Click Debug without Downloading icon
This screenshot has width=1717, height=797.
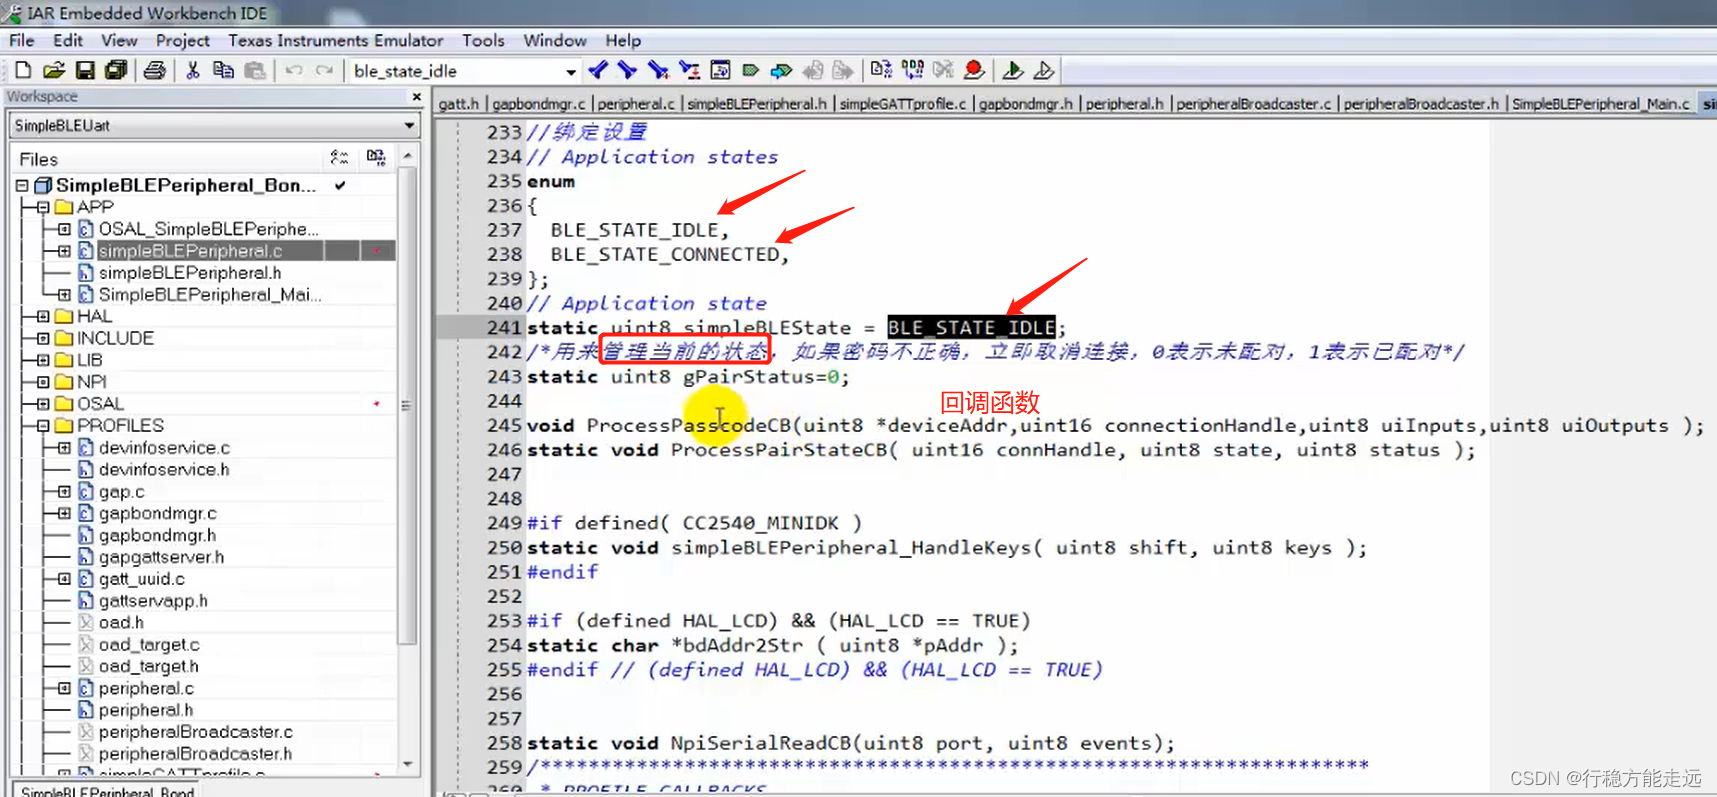coord(1043,70)
